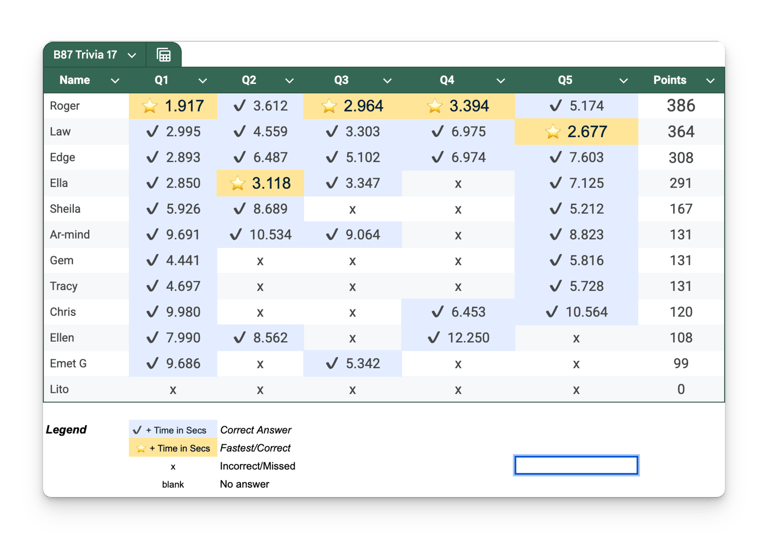Viewport: 768px width, 538px height.
Task: Select Roger's points cell 386
Action: pos(681,106)
